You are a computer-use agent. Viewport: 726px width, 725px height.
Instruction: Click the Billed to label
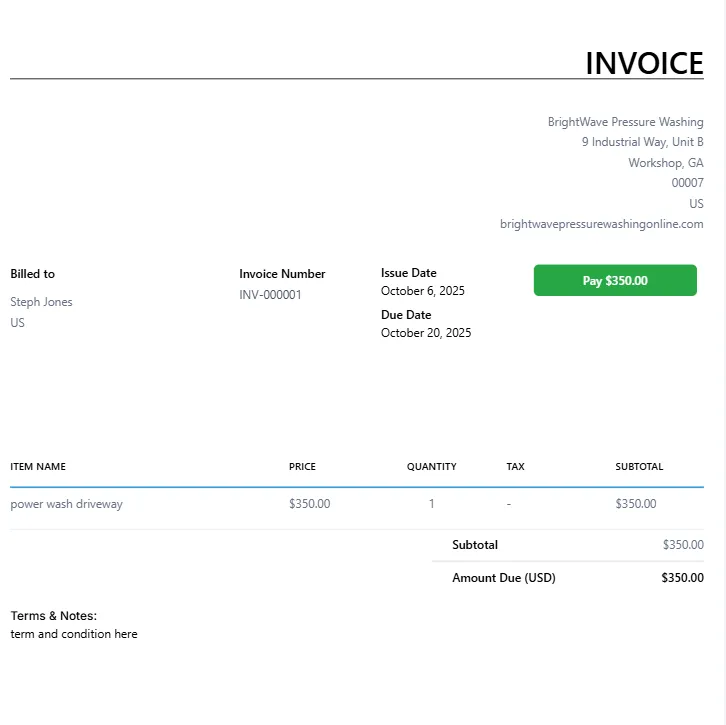click(33, 274)
